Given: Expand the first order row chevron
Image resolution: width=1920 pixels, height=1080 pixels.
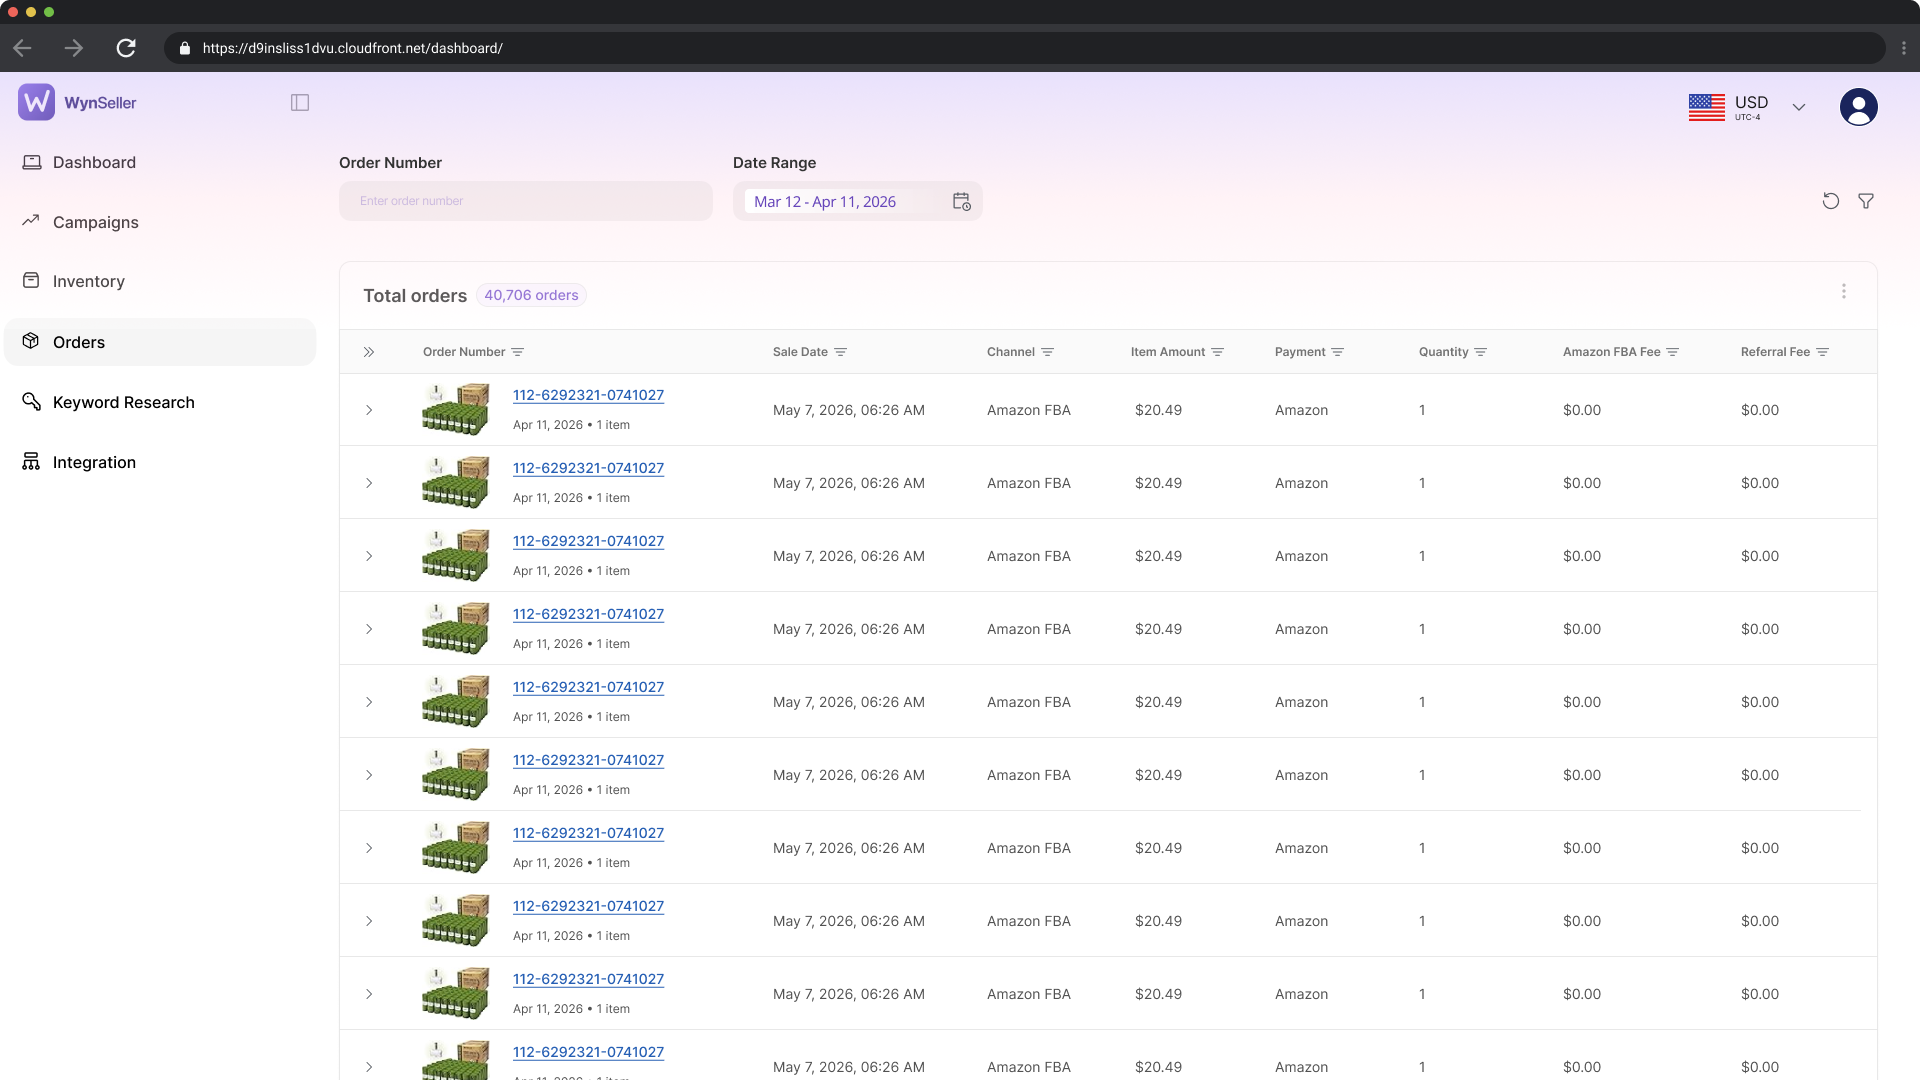Looking at the screenshot, I should [x=369, y=410].
